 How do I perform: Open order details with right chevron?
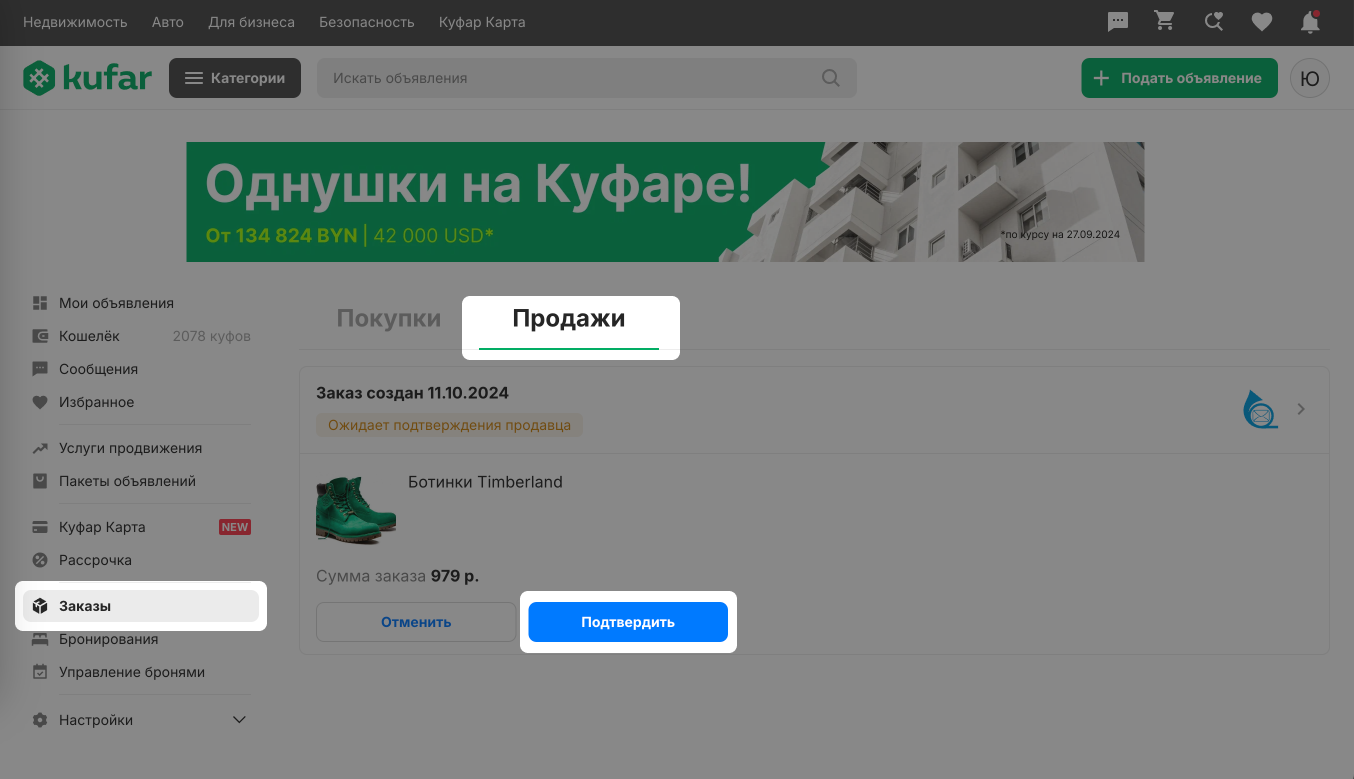[x=1301, y=409]
